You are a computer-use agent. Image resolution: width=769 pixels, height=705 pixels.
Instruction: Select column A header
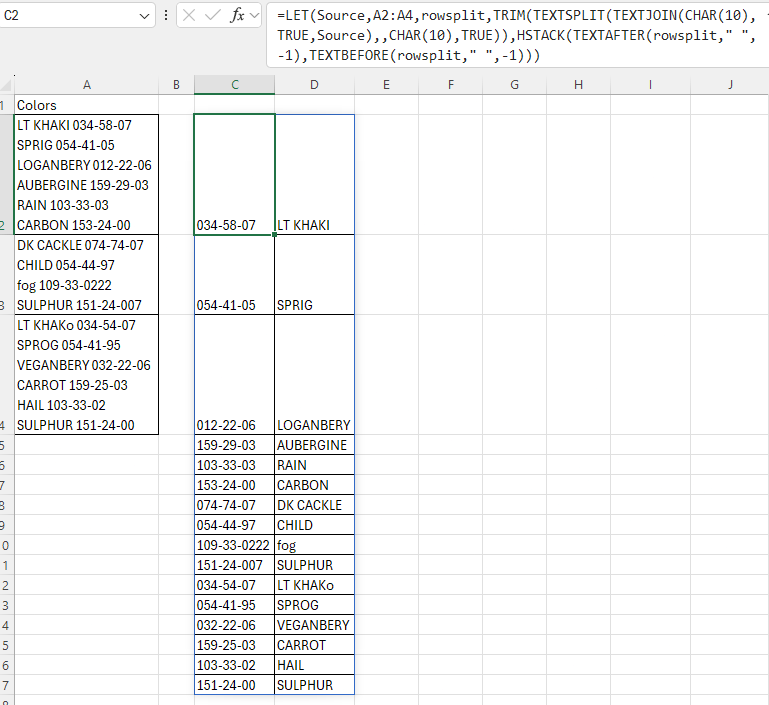click(86, 85)
